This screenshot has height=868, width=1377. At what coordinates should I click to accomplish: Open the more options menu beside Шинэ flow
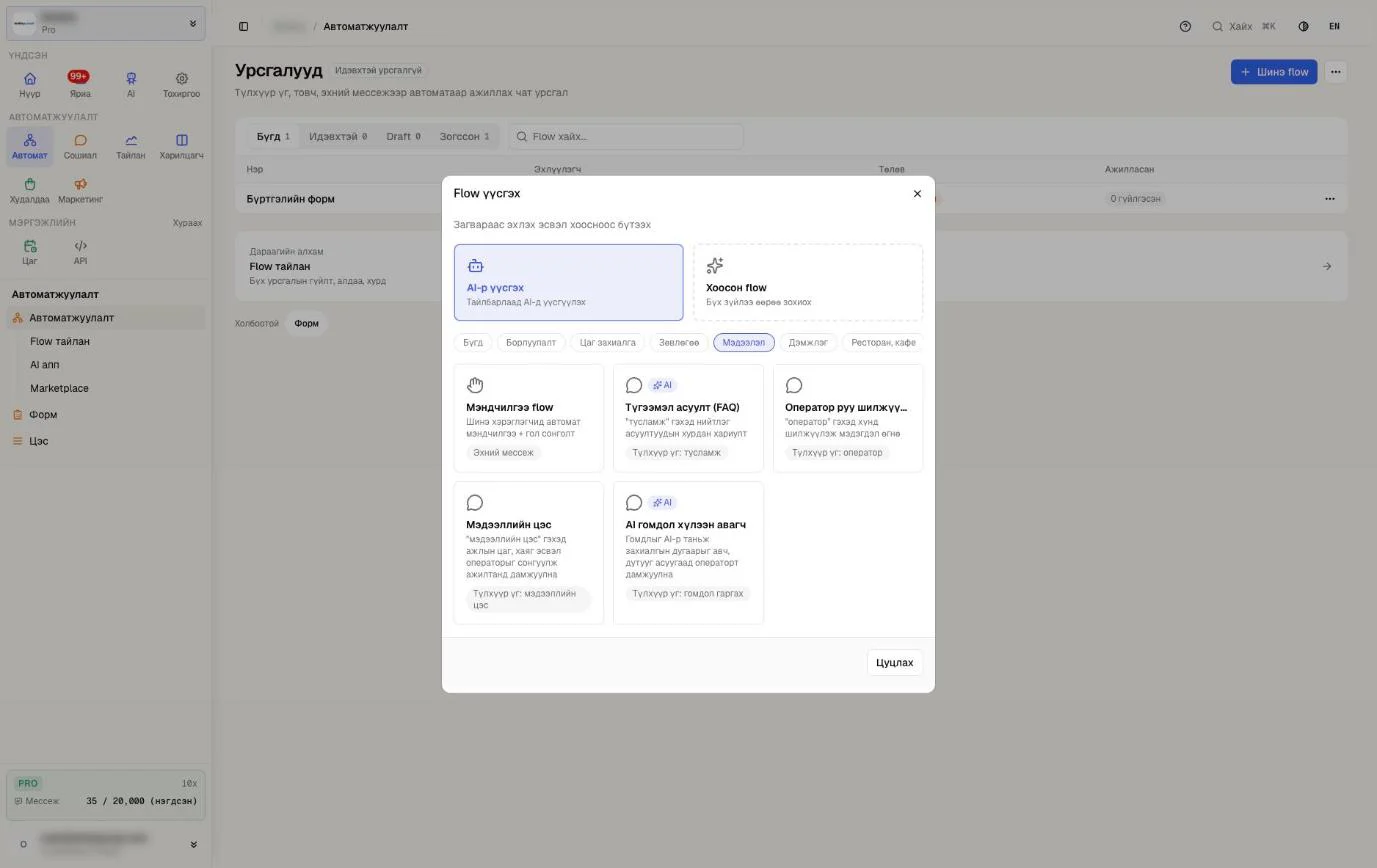tap(1335, 72)
